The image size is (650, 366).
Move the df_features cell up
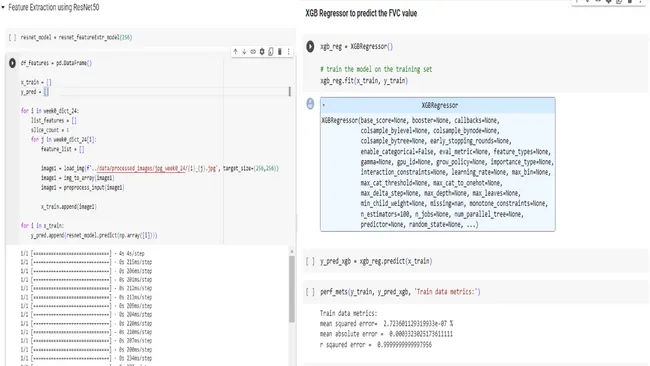(x=235, y=52)
